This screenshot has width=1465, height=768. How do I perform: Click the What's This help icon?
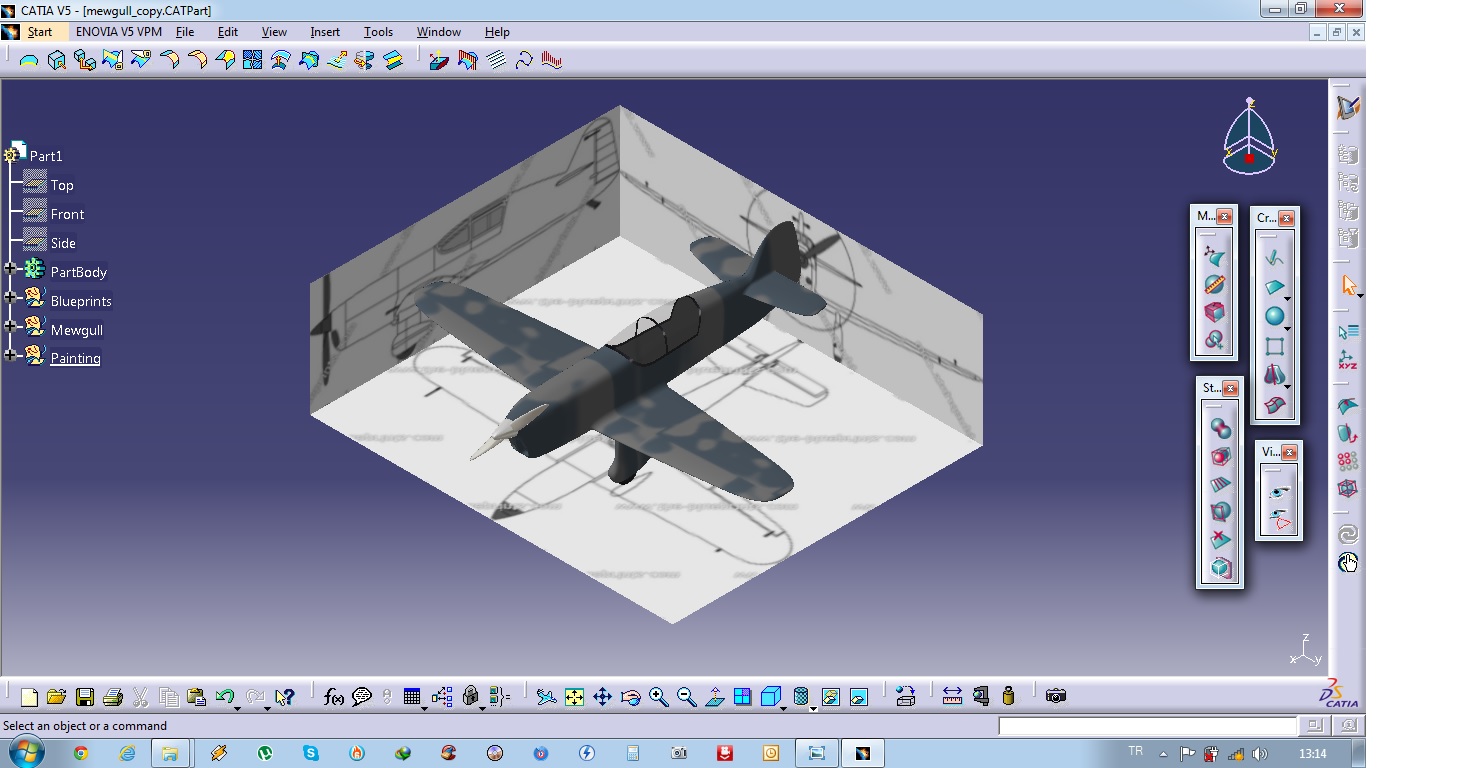pos(285,697)
